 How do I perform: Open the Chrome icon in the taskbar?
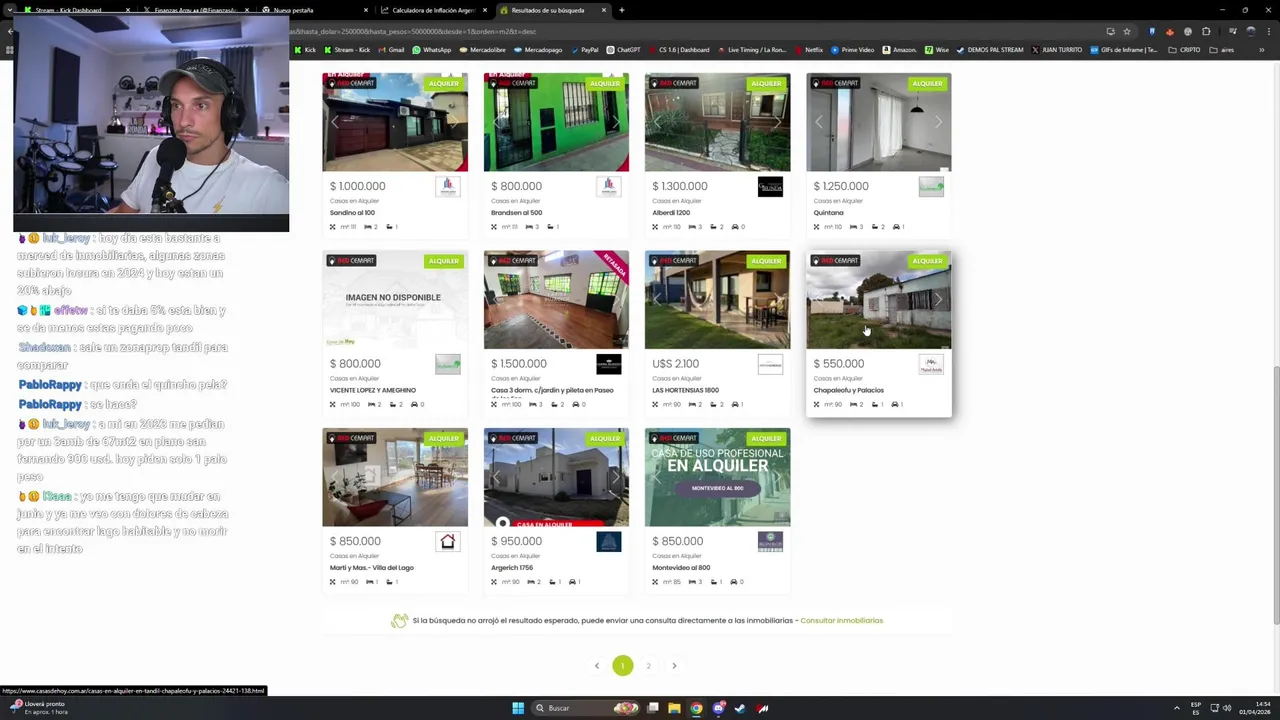[696, 708]
